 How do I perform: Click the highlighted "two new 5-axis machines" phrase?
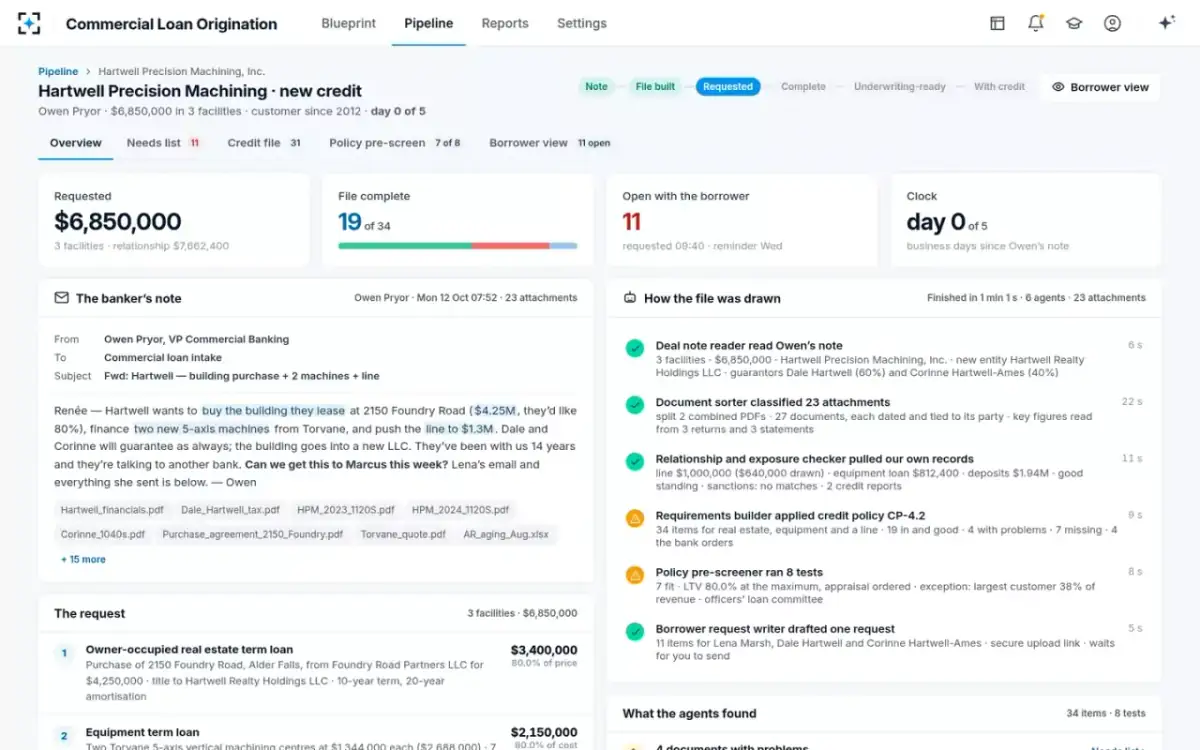coord(202,429)
